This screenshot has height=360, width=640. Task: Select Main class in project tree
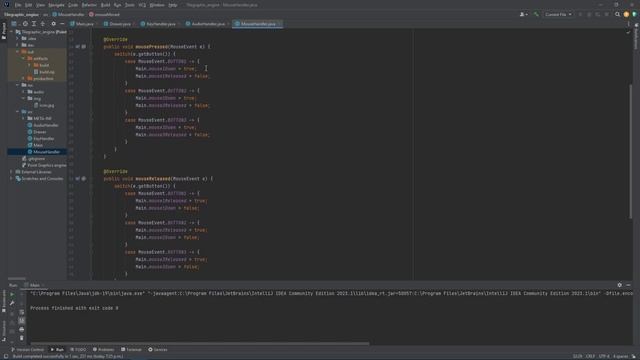pyautogui.click(x=38, y=145)
